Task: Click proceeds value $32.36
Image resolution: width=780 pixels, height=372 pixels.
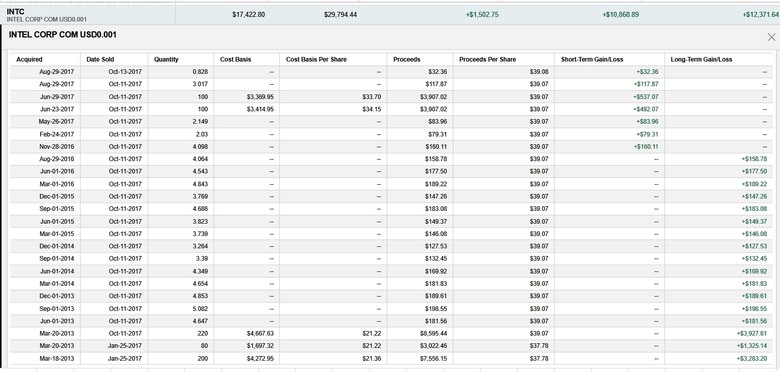Action: coord(437,72)
